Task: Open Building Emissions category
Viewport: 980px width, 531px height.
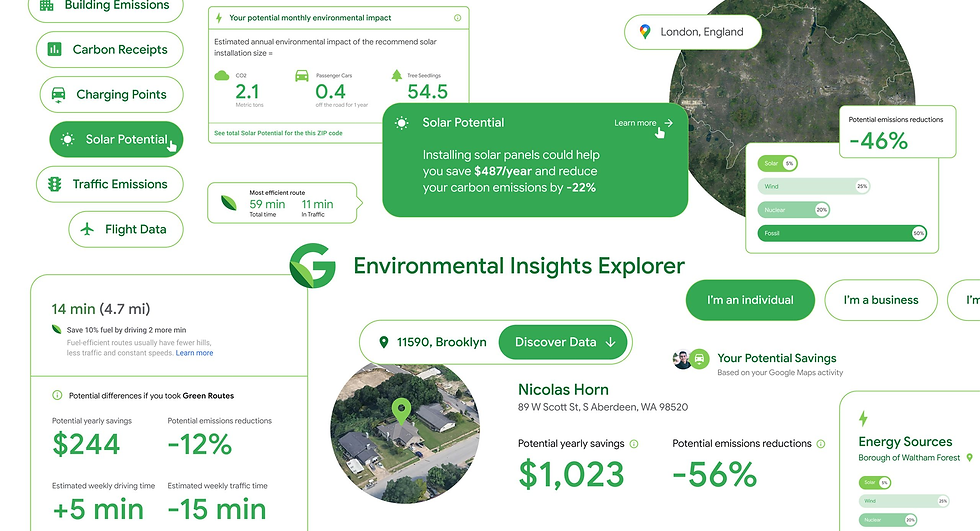Action: pyautogui.click(x=106, y=6)
